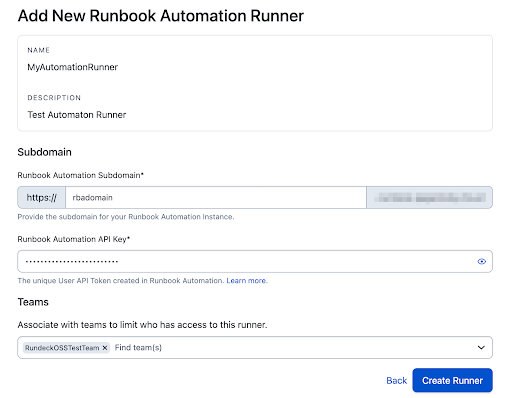Click the 'Provide the subdomain' hint text
The height and width of the screenshot is (398, 512).
126,217
